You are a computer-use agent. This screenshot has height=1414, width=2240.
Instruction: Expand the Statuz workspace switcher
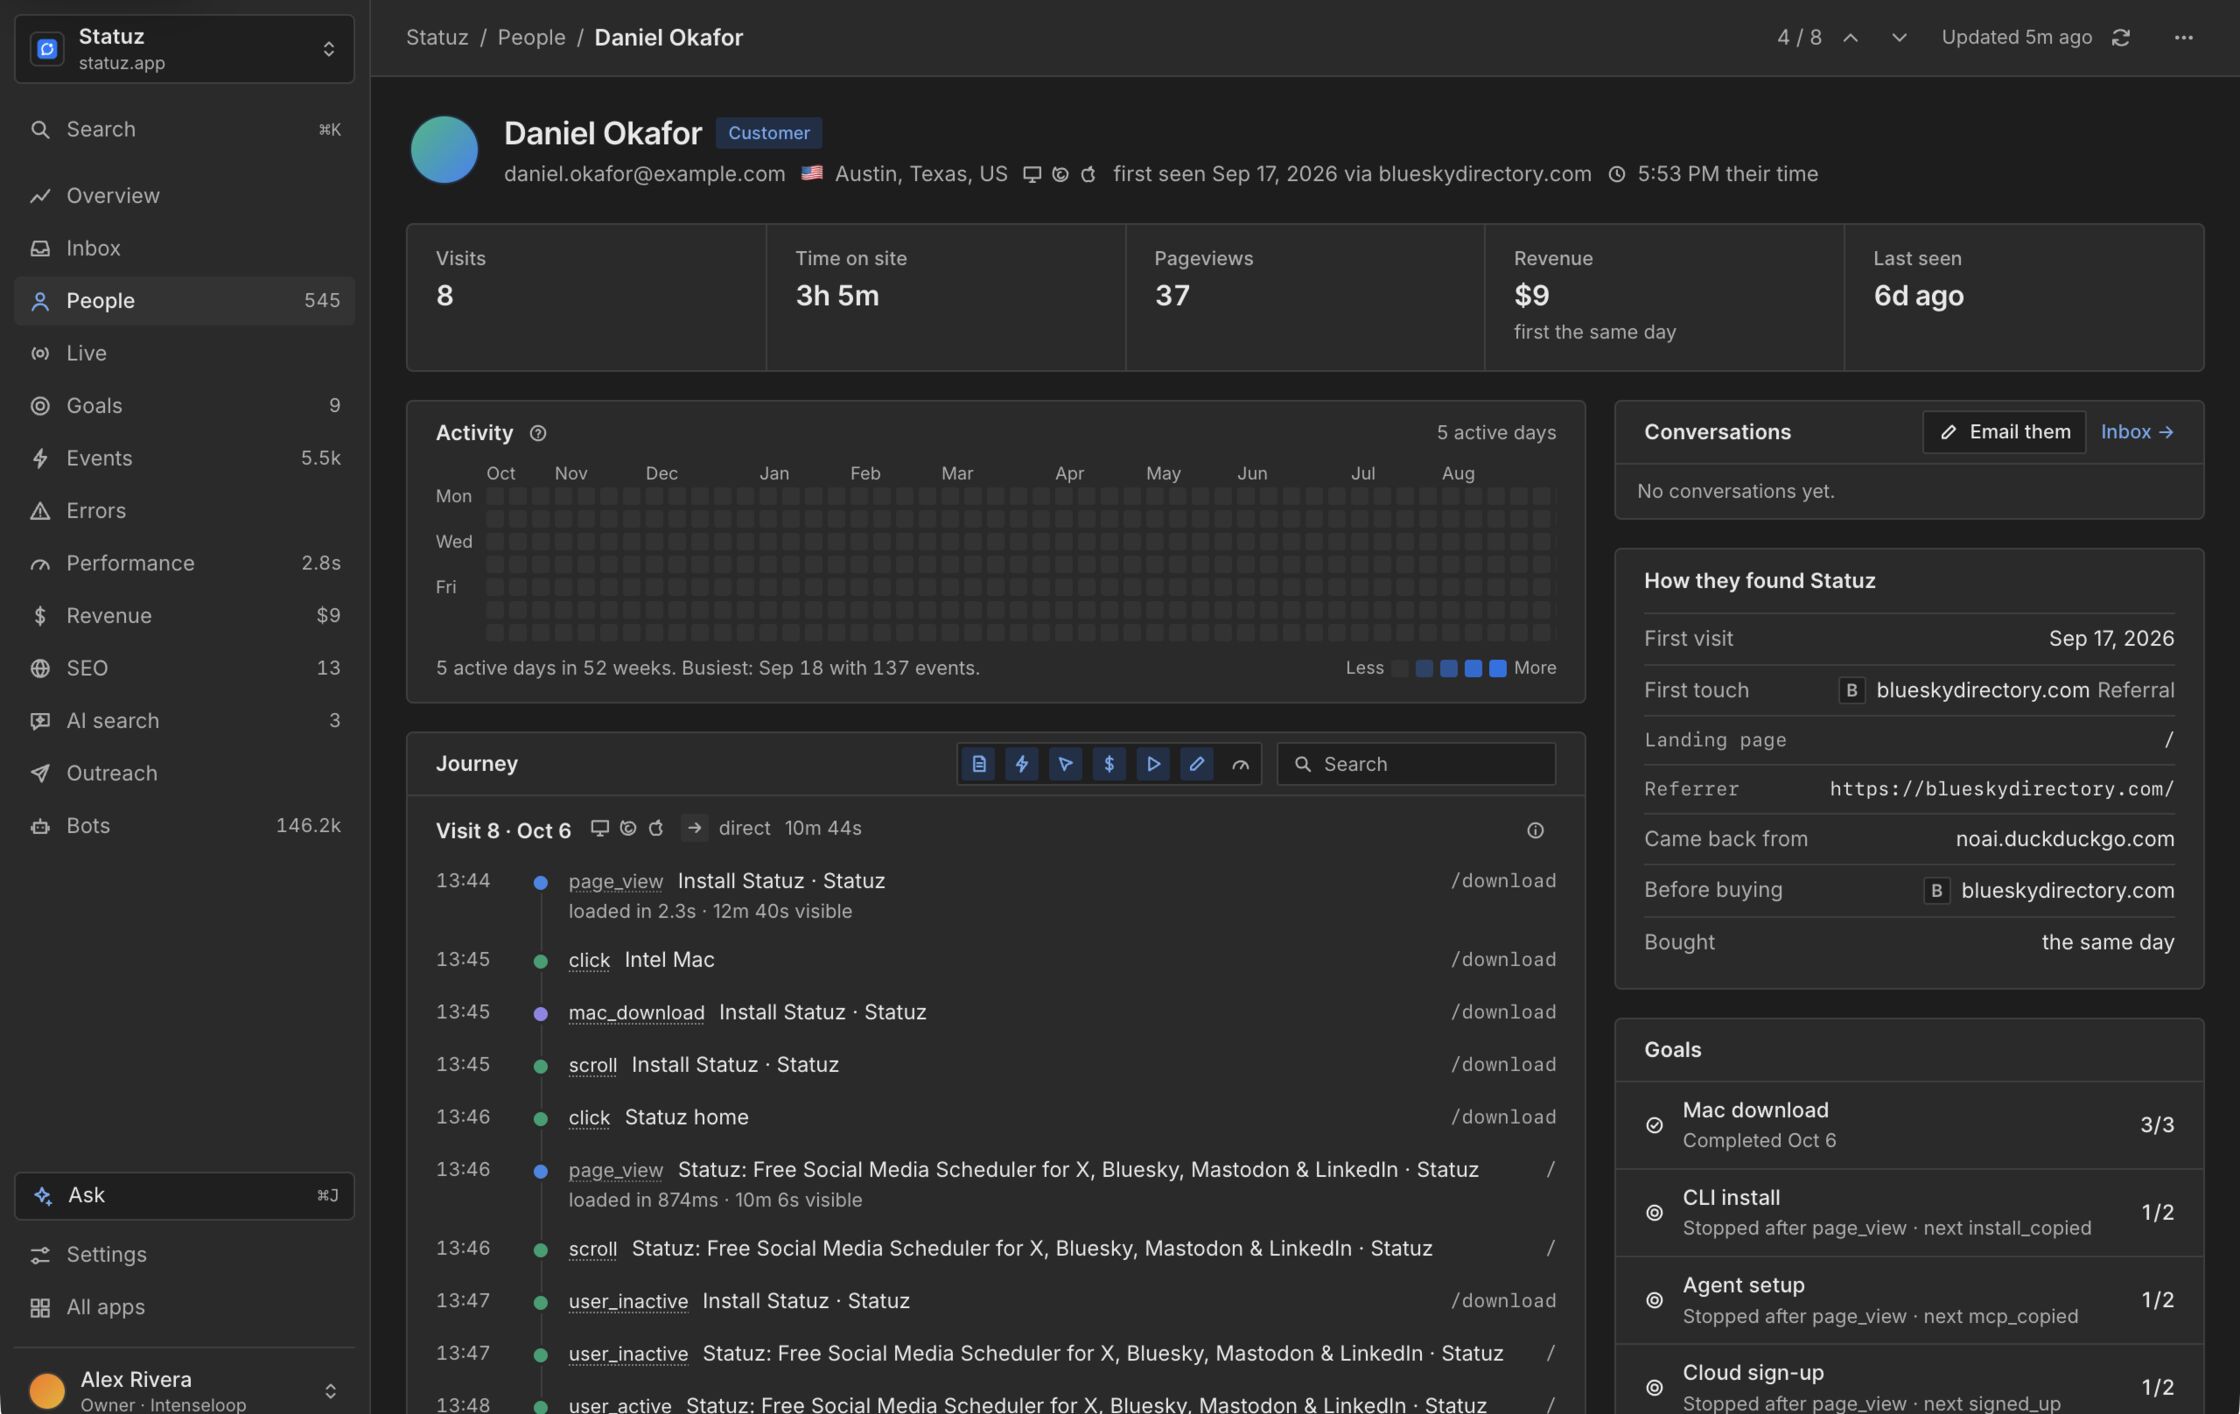pyautogui.click(x=184, y=49)
